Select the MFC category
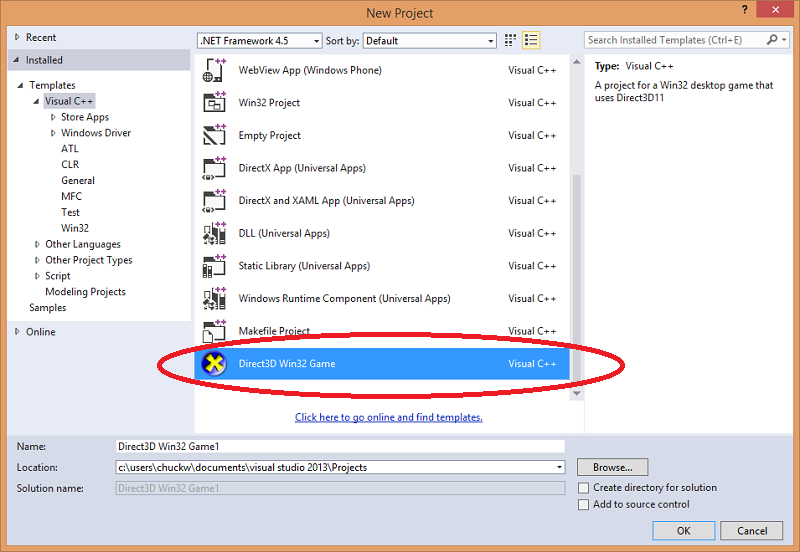 click(x=71, y=196)
